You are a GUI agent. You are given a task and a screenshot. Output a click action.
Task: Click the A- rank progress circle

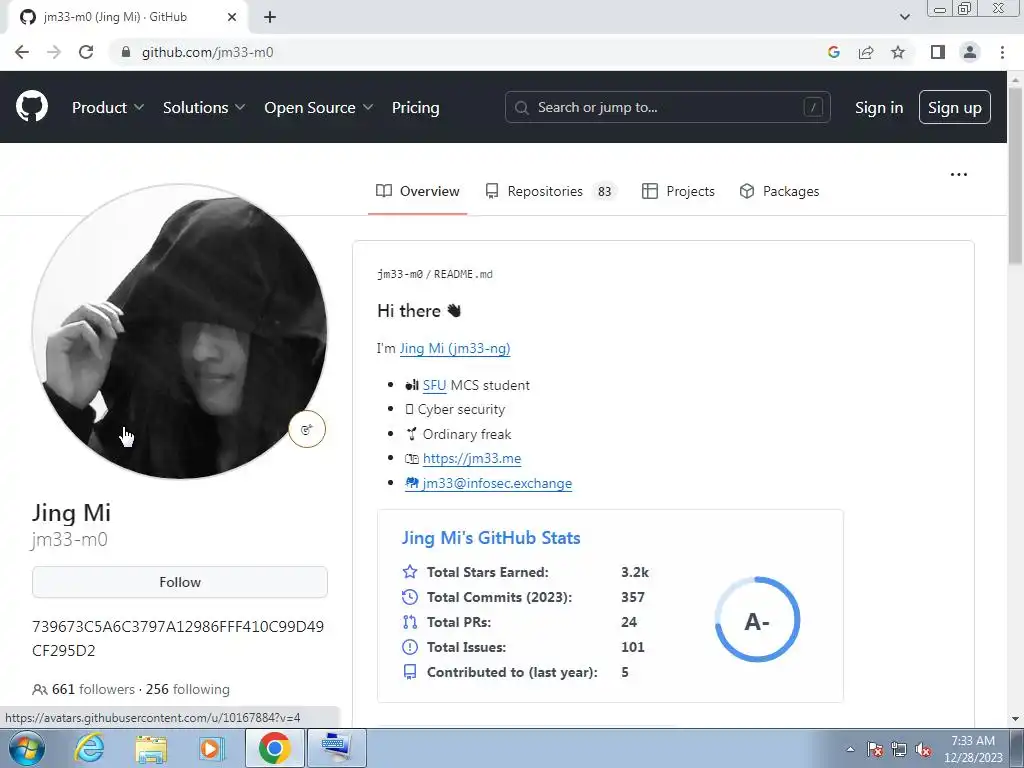pos(758,620)
